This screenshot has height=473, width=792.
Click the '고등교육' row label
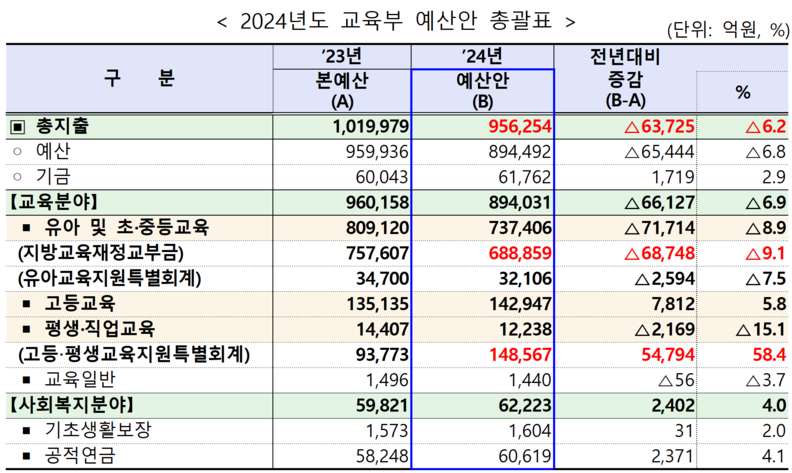coord(80,303)
